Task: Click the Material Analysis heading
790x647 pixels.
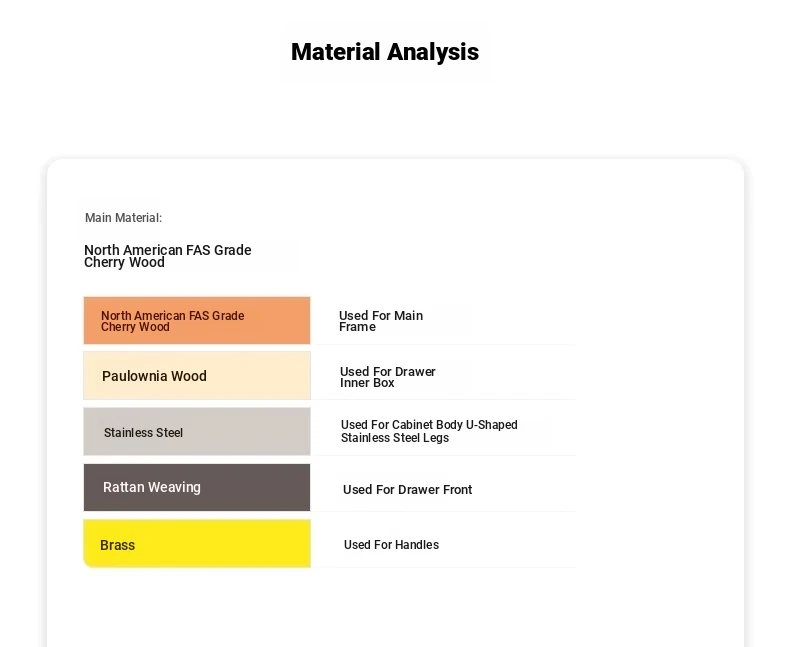Action: [x=385, y=52]
